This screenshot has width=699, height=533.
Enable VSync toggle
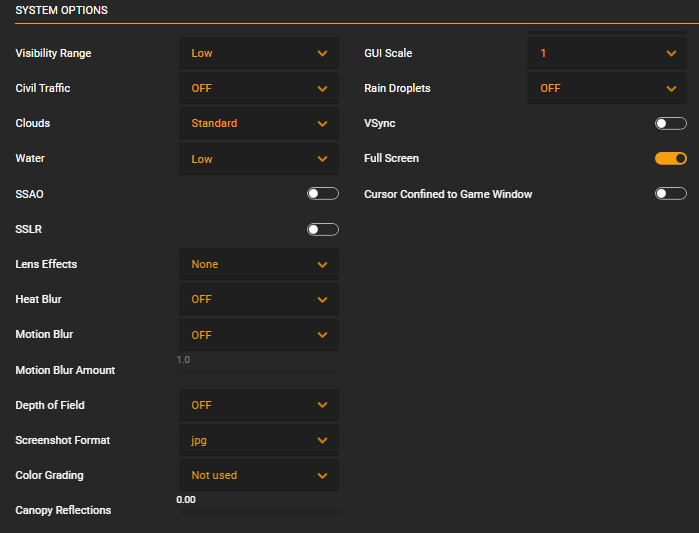(670, 123)
